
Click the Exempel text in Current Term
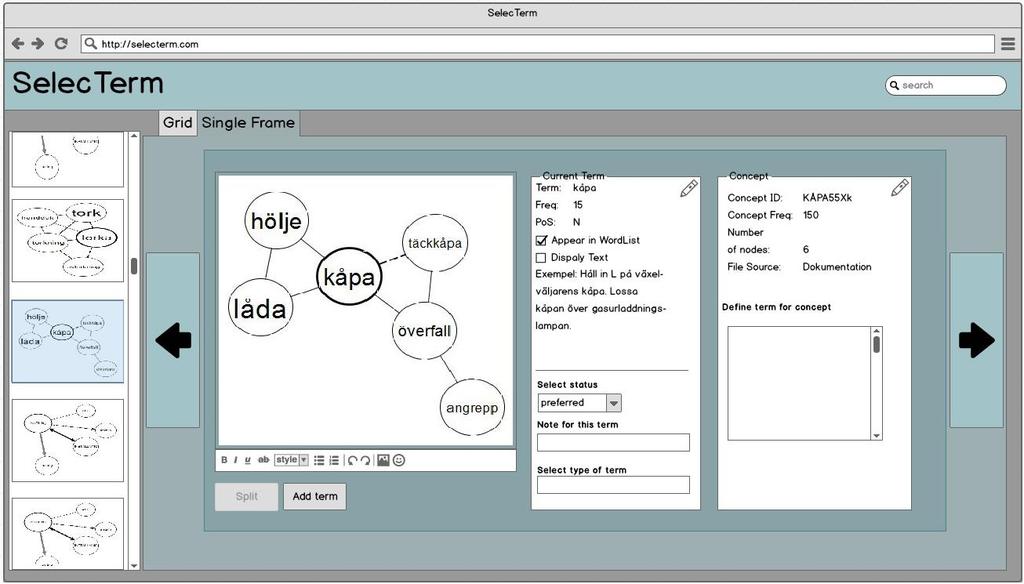600,300
